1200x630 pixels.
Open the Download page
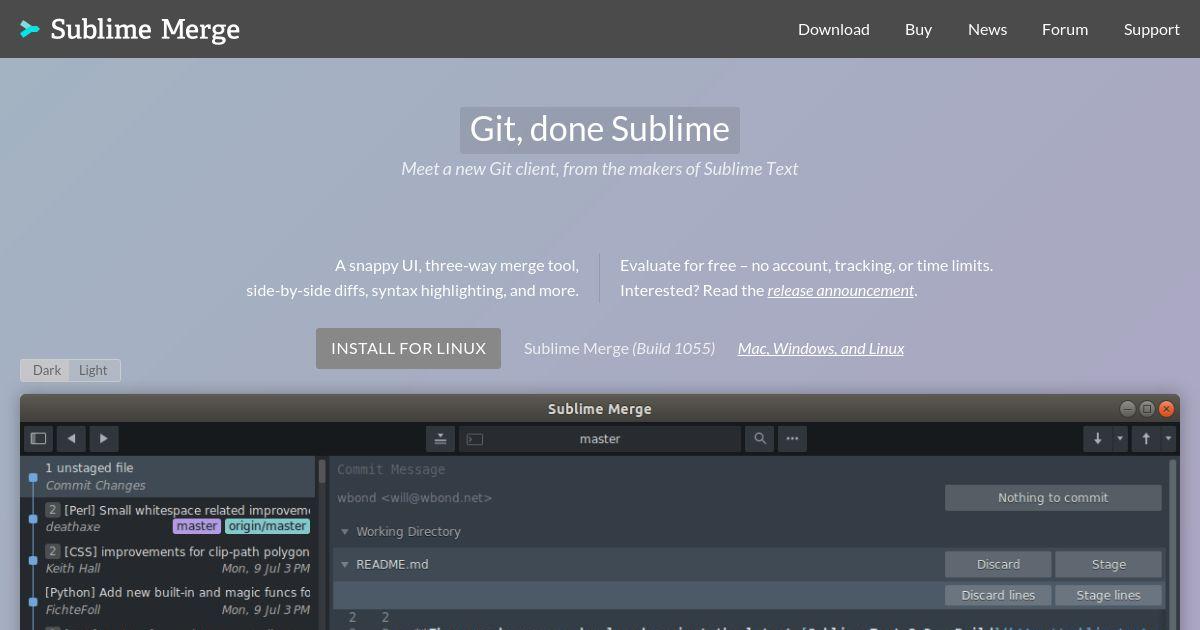pyautogui.click(x=834, y=29)
